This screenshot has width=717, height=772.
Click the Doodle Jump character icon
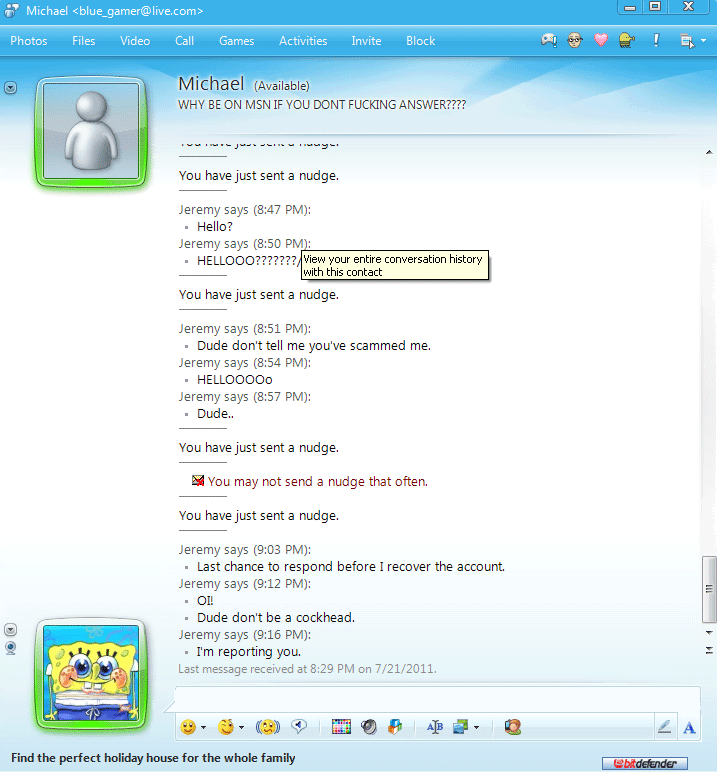point(626,40)
